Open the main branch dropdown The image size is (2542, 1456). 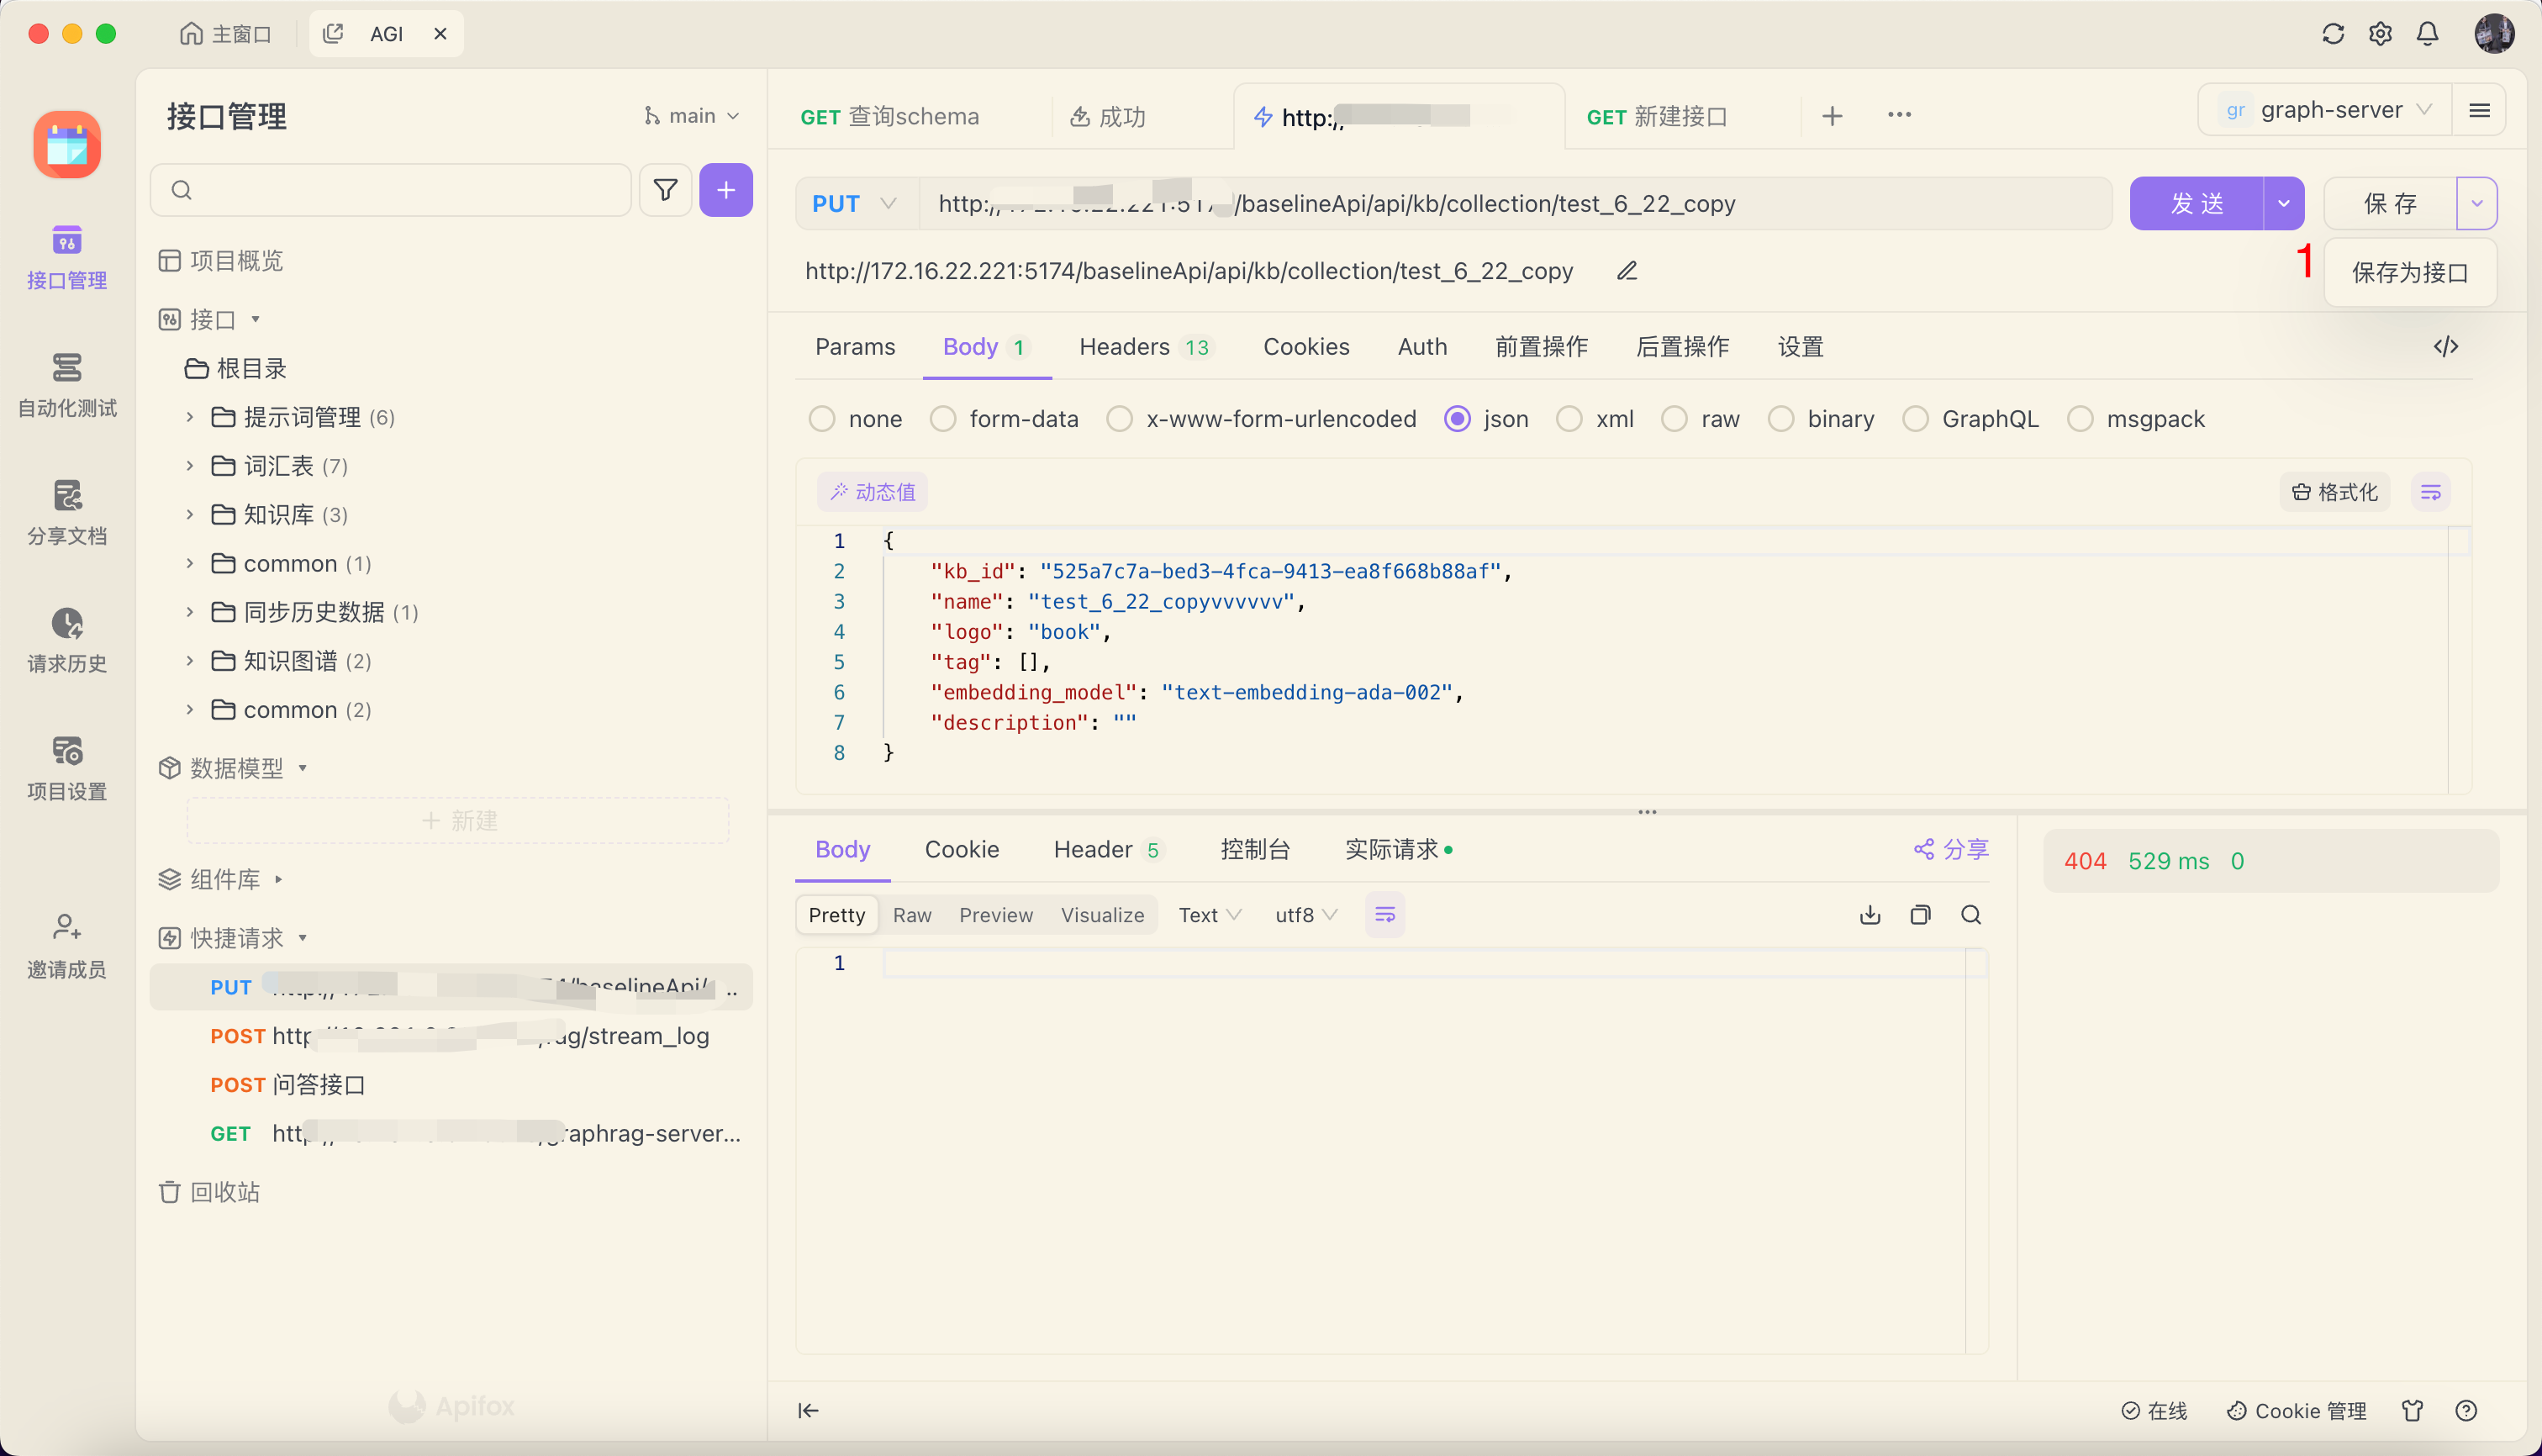tap(692, 116)
